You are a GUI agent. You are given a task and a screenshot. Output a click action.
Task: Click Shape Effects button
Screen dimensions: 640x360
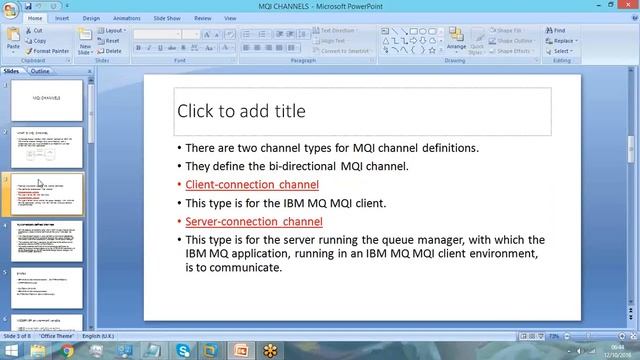coord(510,51)
